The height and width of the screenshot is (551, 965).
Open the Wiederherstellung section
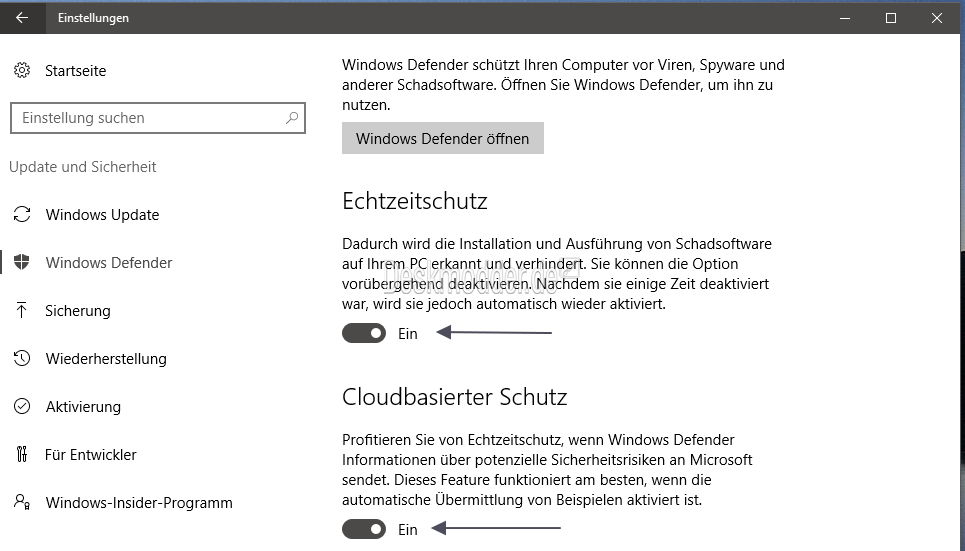point(106,358)
